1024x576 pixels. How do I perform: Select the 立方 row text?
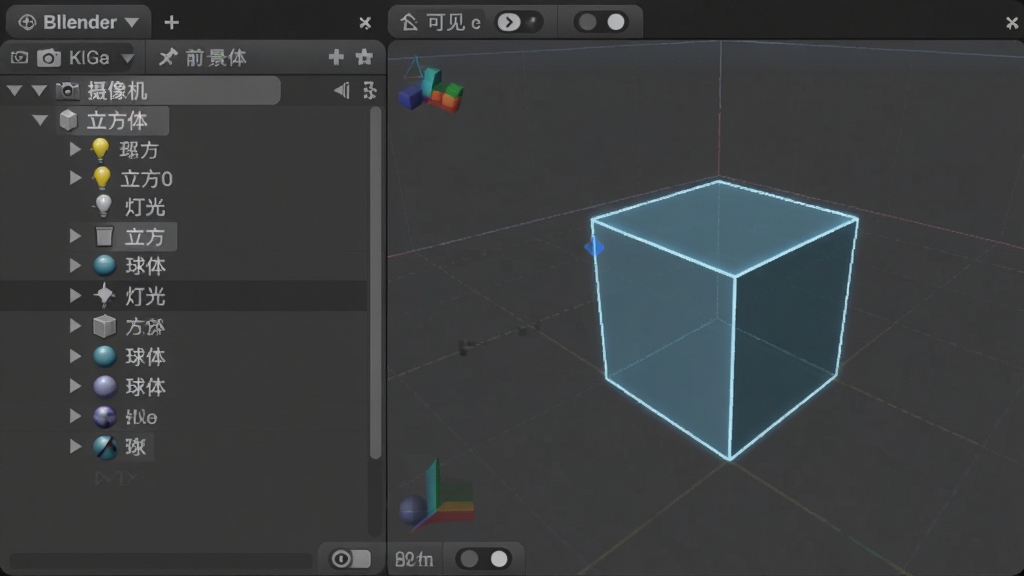tap(145, 237)
